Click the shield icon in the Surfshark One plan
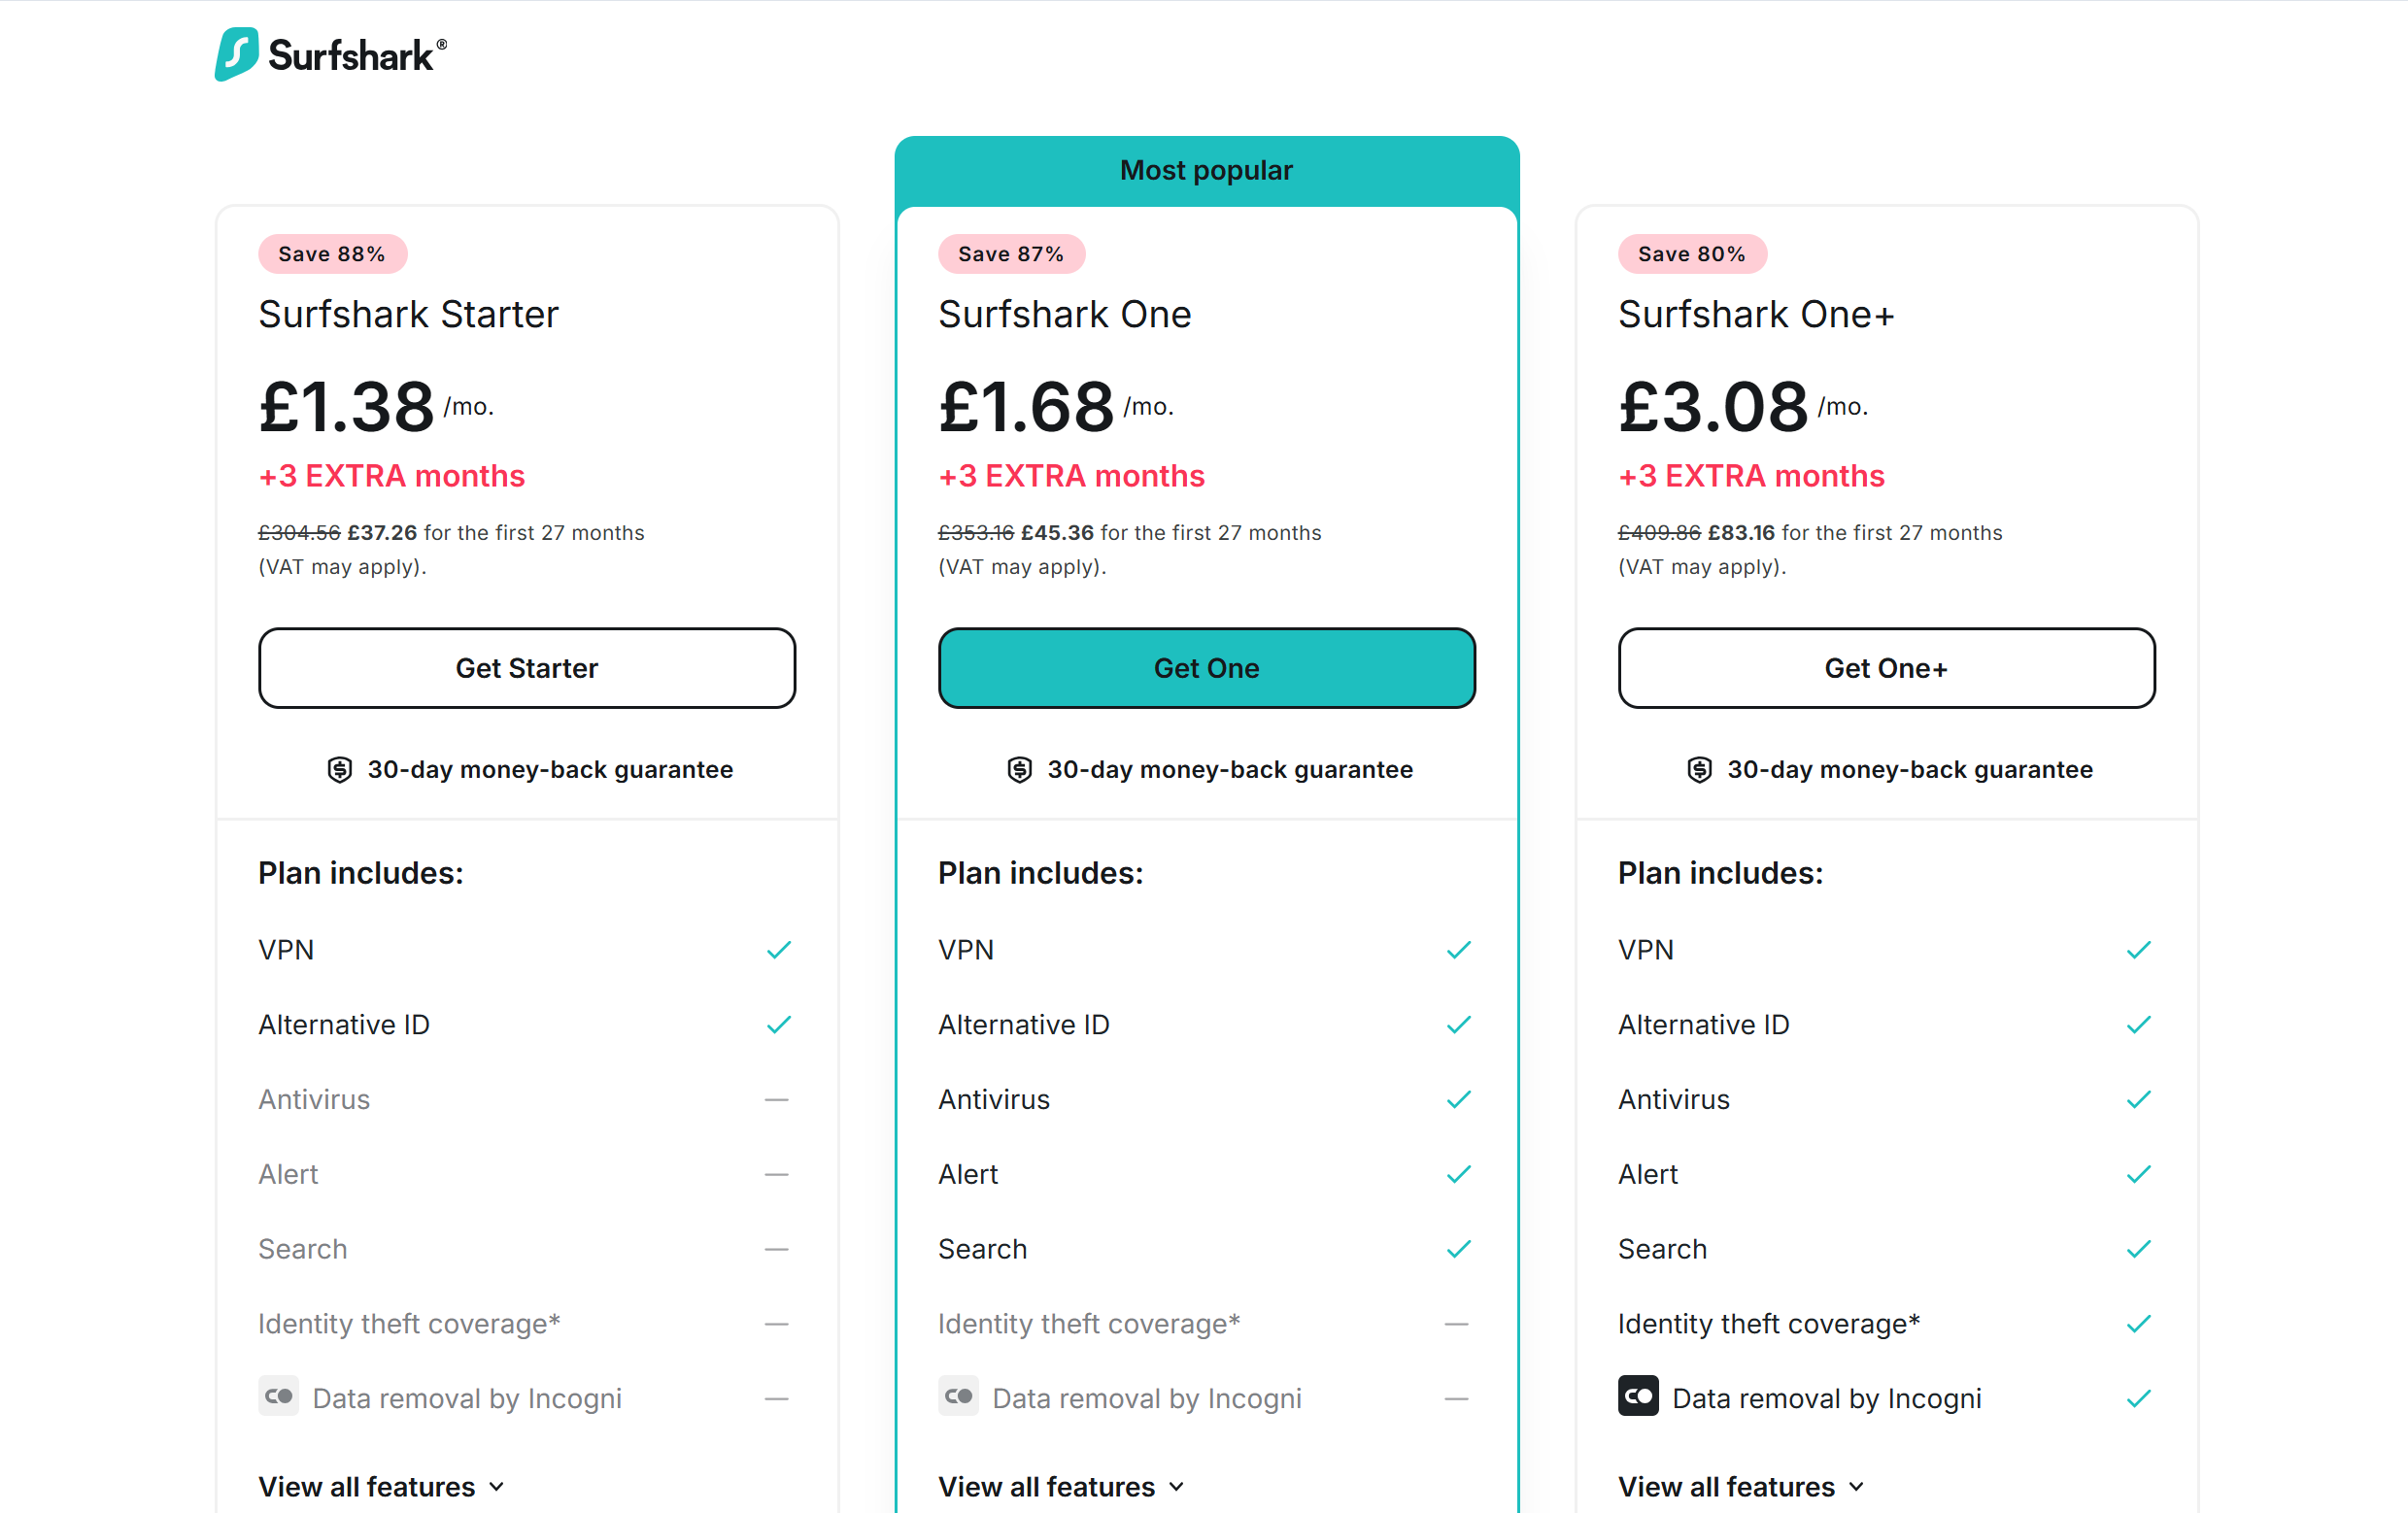The width and height of the screenshot is (2408, 1513). coord(1019,769)
